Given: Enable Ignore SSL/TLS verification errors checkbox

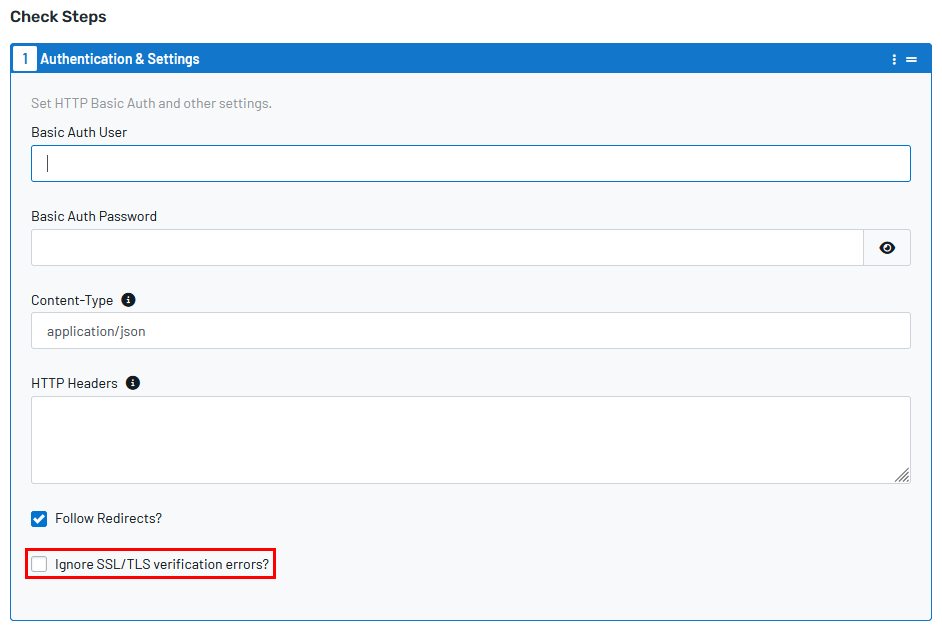Looking at the screenshot, I should point(39,564).
